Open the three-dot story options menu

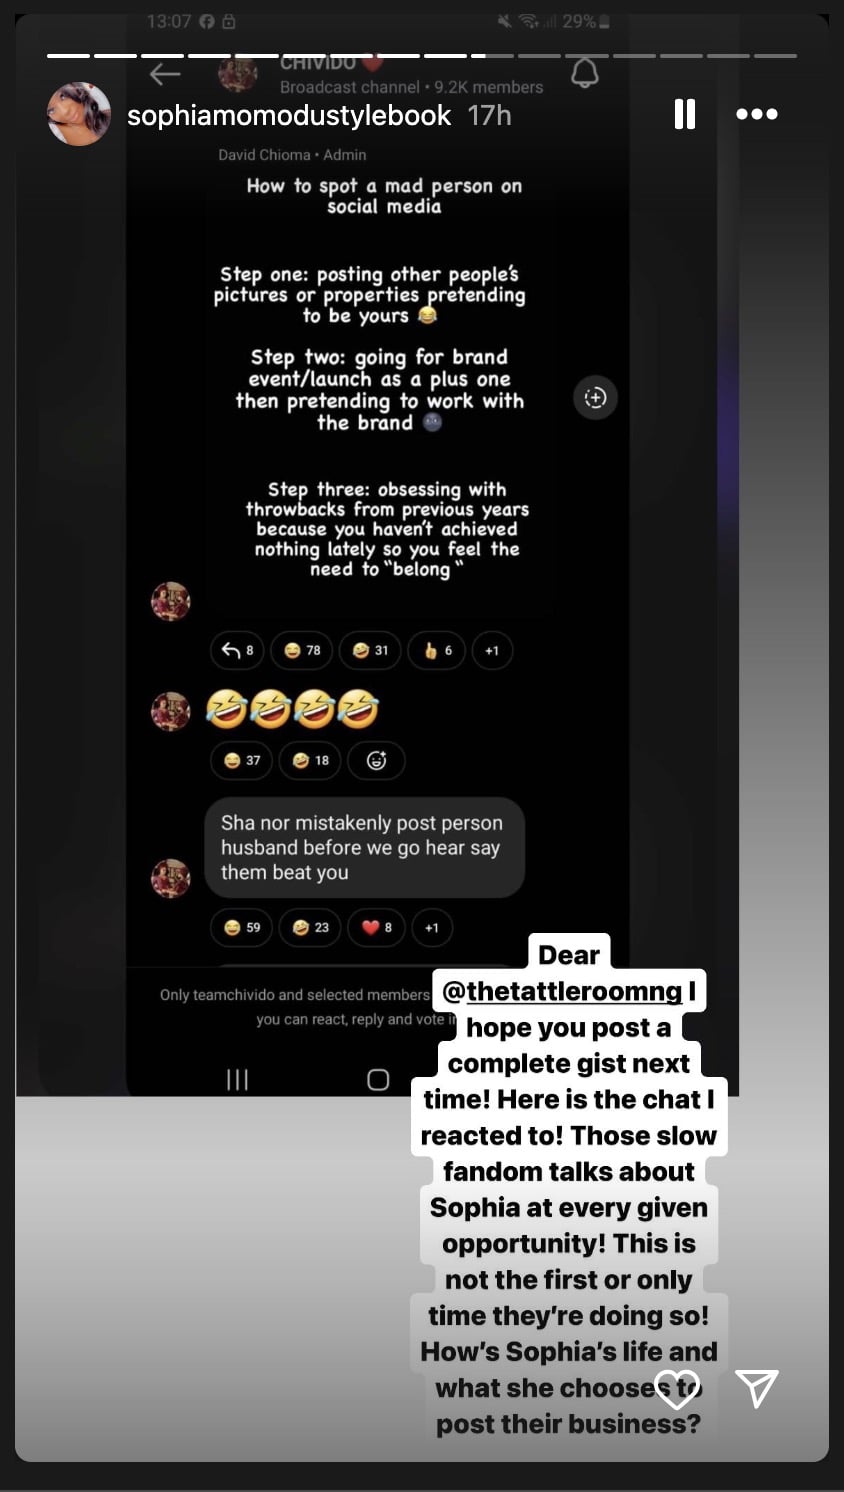757,114
